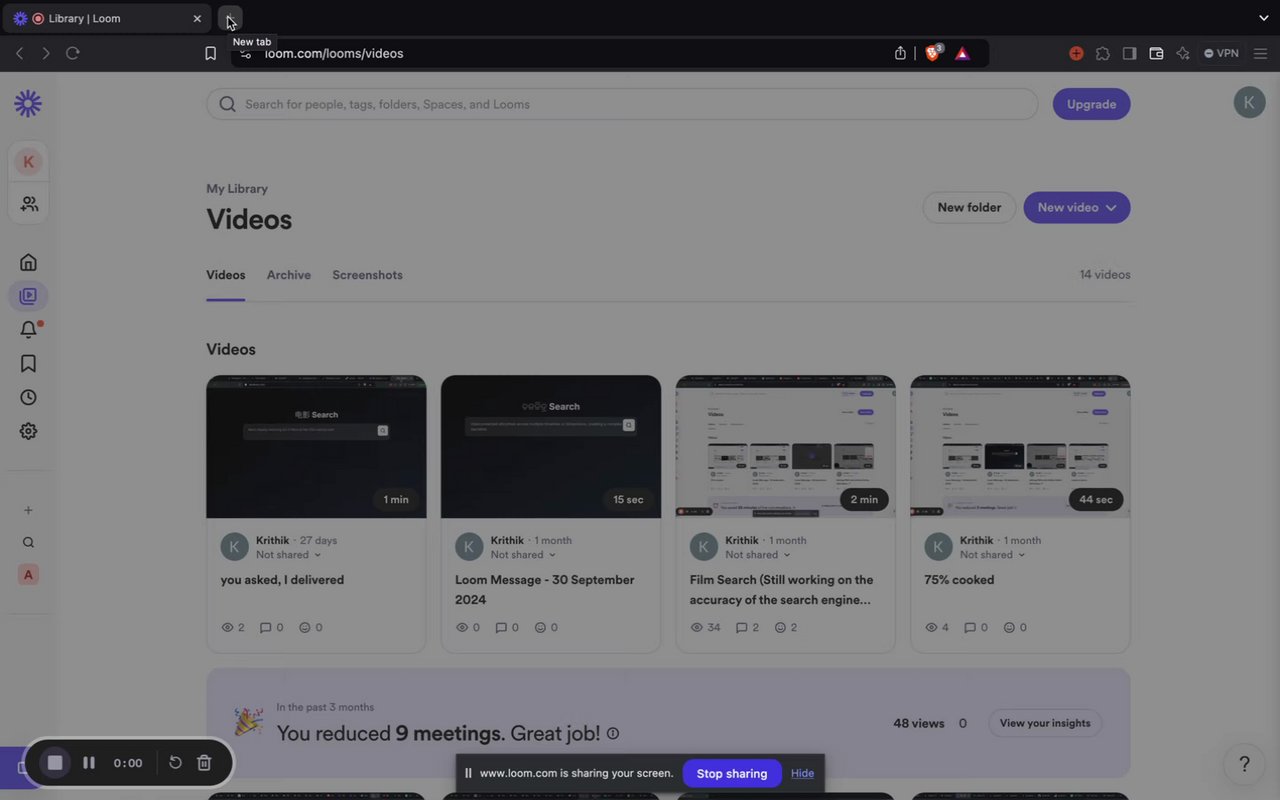Viewport: 1280px width, 800px height.
Task: Click the browser back arrow
Action: tap(20, 53)
